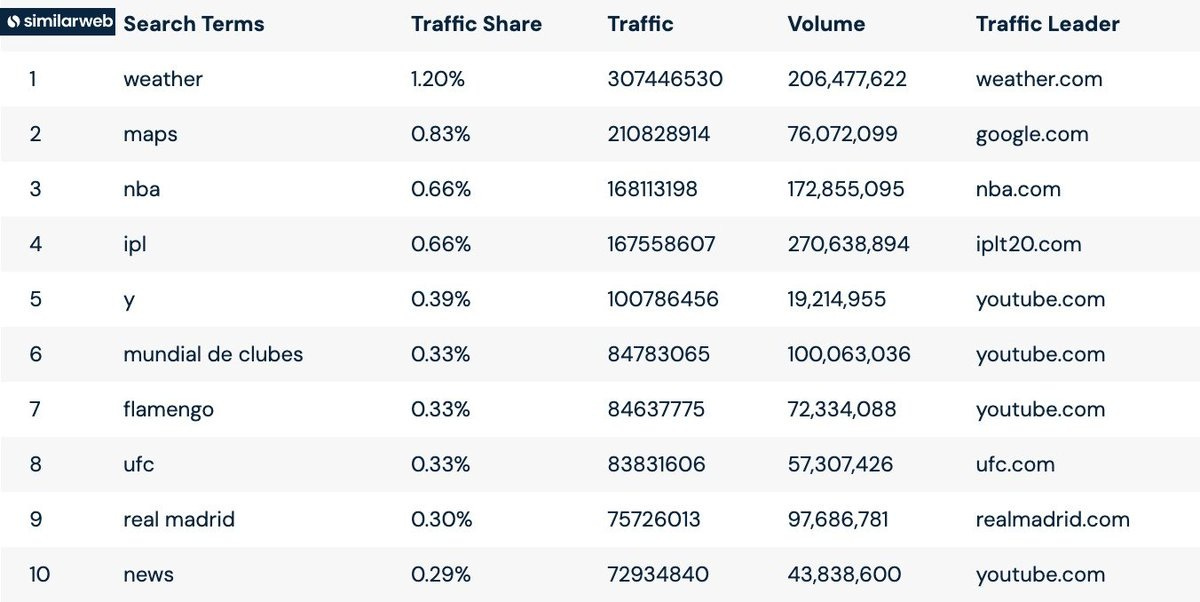Viewport: 1200px width, 602px height.
Task: Click volume value 206,477,622
Action: [847, 79]
